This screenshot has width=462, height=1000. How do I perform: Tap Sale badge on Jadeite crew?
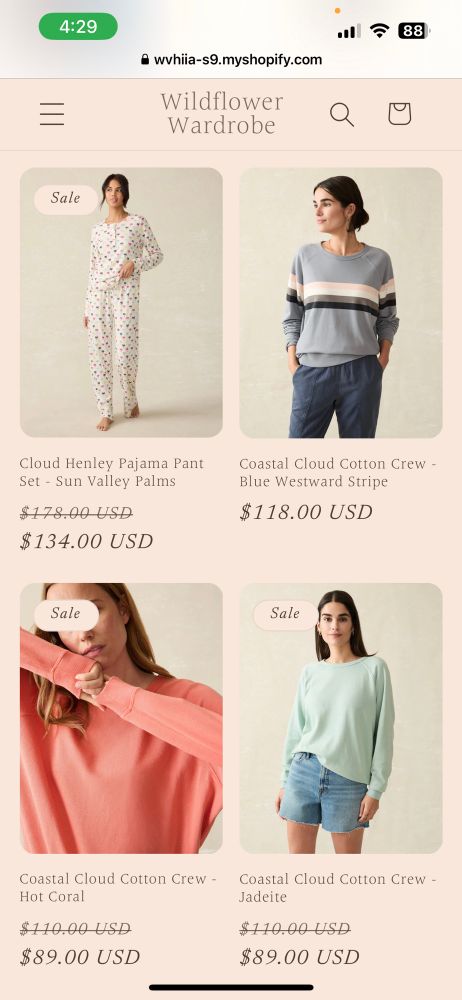click(x=285, y=614)
